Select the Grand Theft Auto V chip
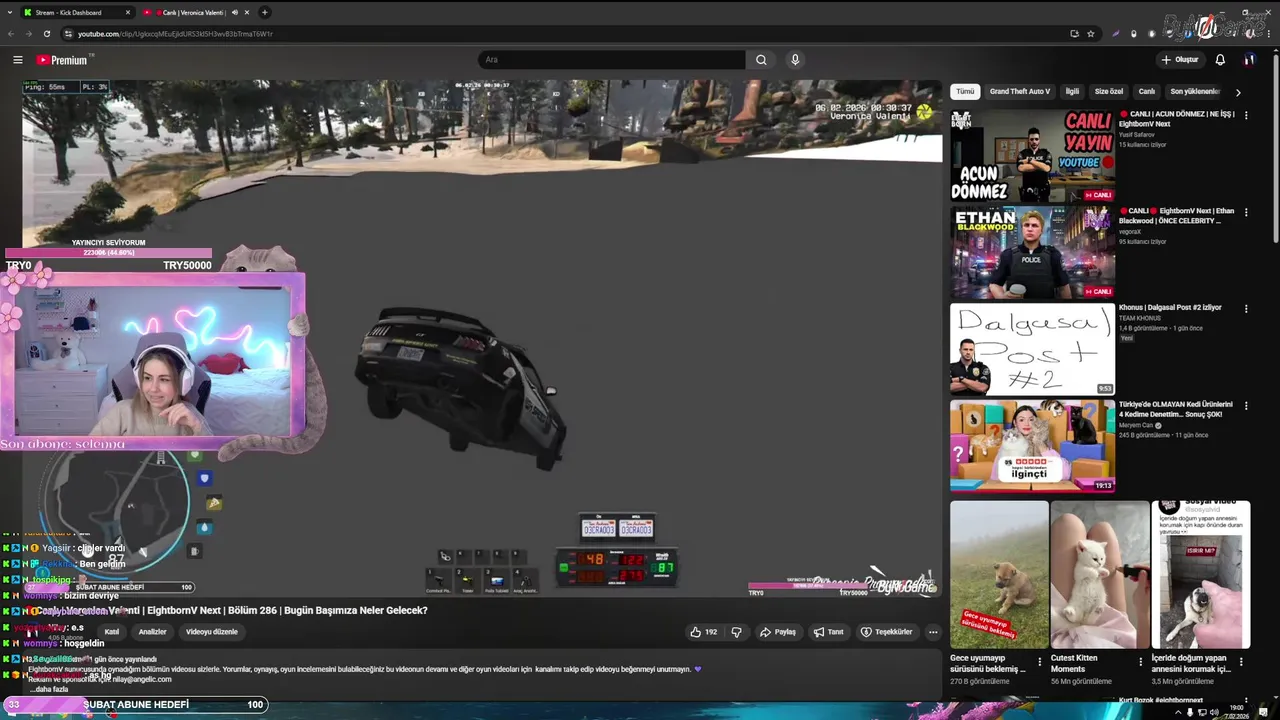 [1020, 91]
